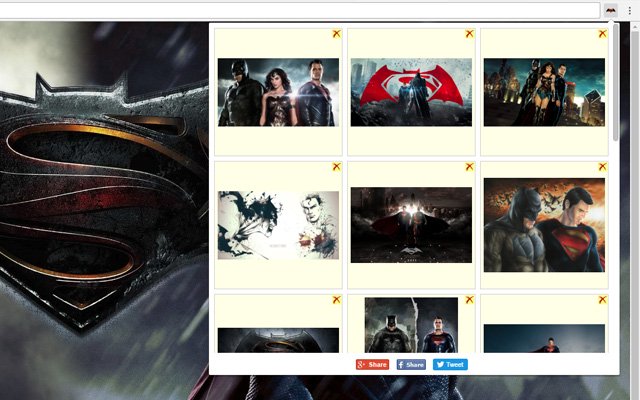
Task: Select the flying Superman thumbnail
Action: [544, 338]
